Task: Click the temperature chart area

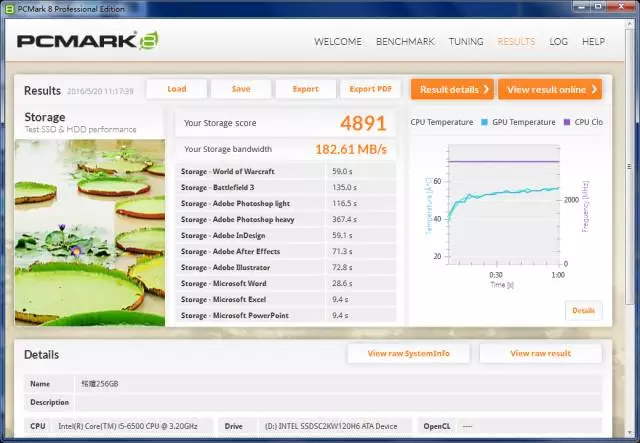Action: tap(504, 204)
